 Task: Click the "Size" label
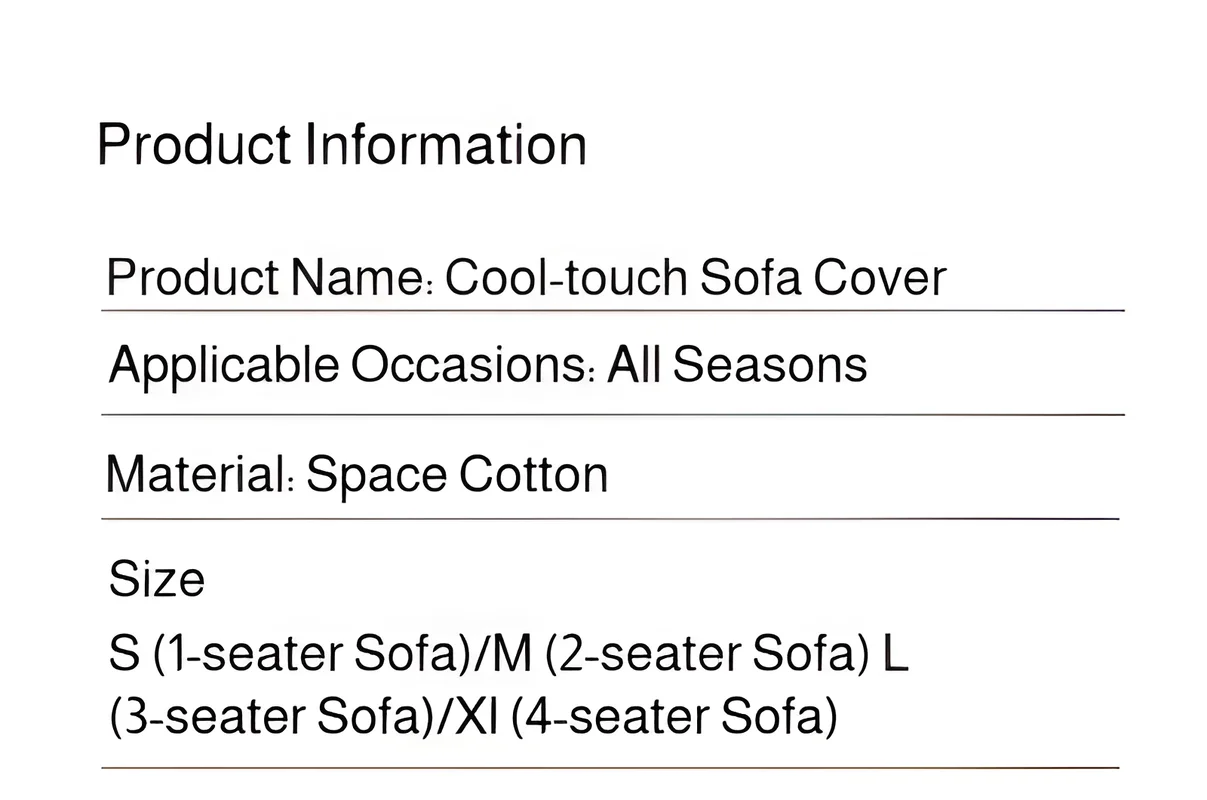[x=156, y=579]
